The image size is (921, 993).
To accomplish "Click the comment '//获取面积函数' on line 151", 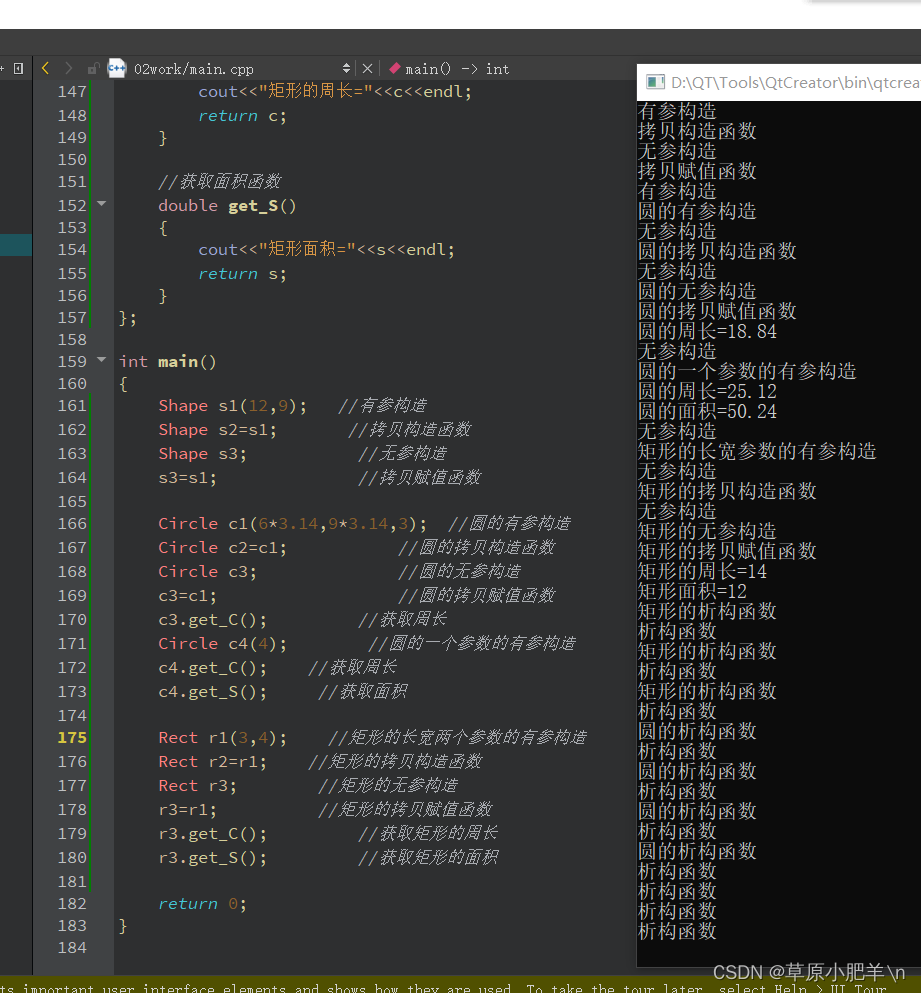I will [x=220, y=182].
